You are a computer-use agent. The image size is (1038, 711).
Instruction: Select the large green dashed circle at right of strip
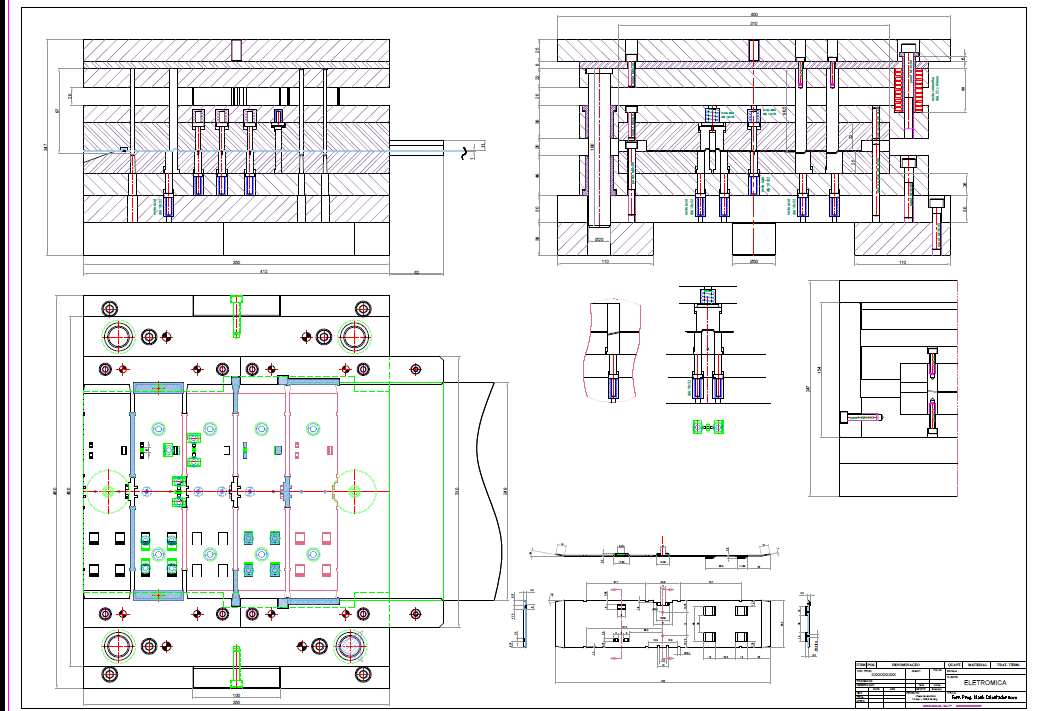pos(354,490)
